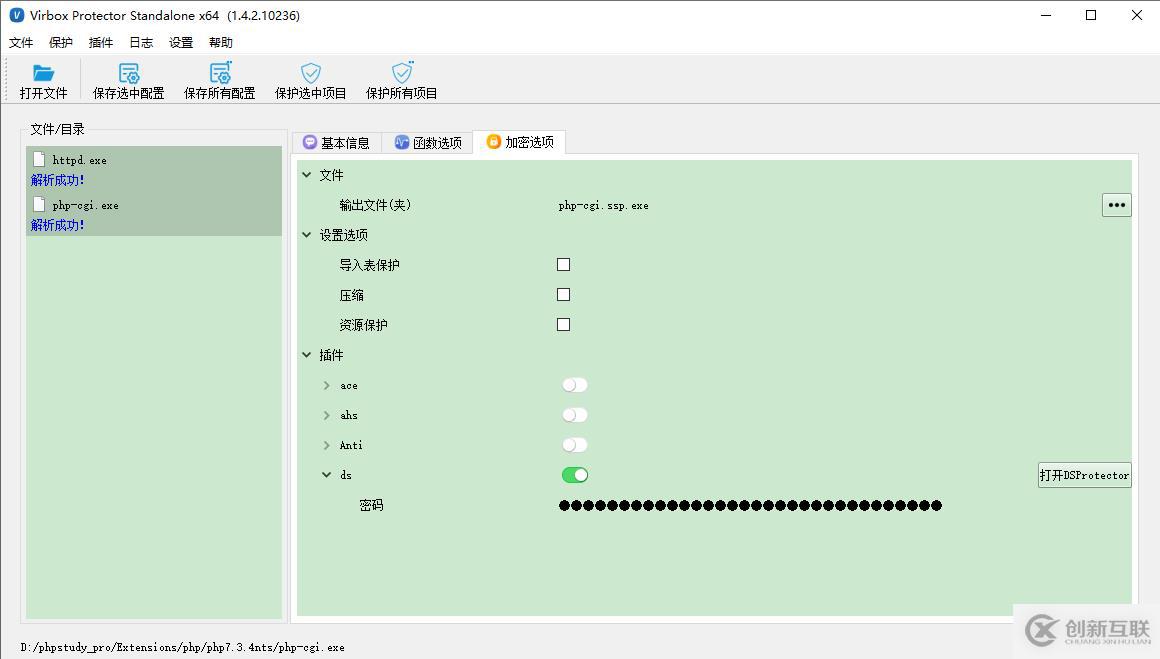Turn off the ds plugin switch
The height and width of the screenshot is (659, 1160).
click(x=575, y=475)
